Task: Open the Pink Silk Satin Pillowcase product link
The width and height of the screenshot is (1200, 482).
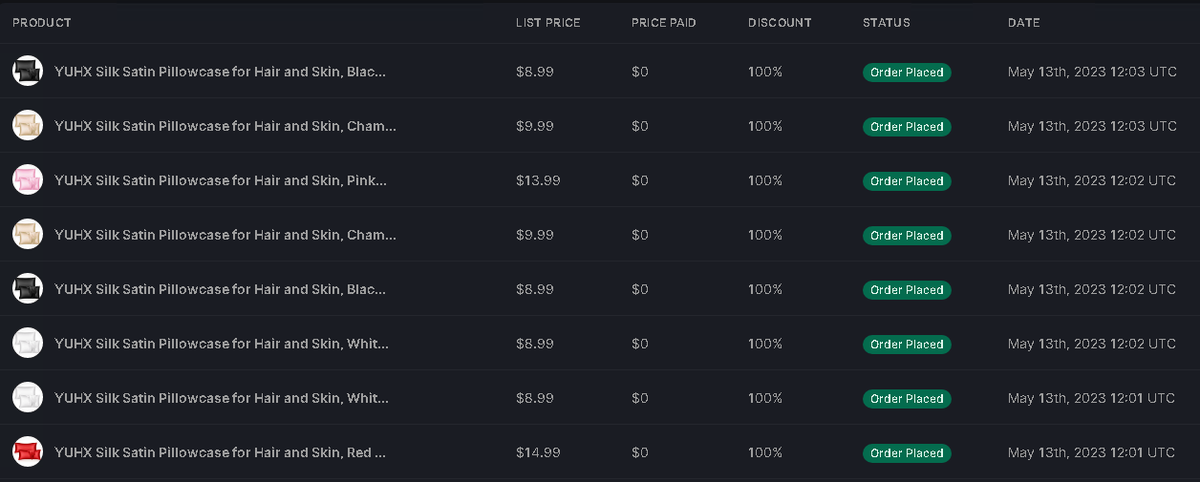Action: 221,181
